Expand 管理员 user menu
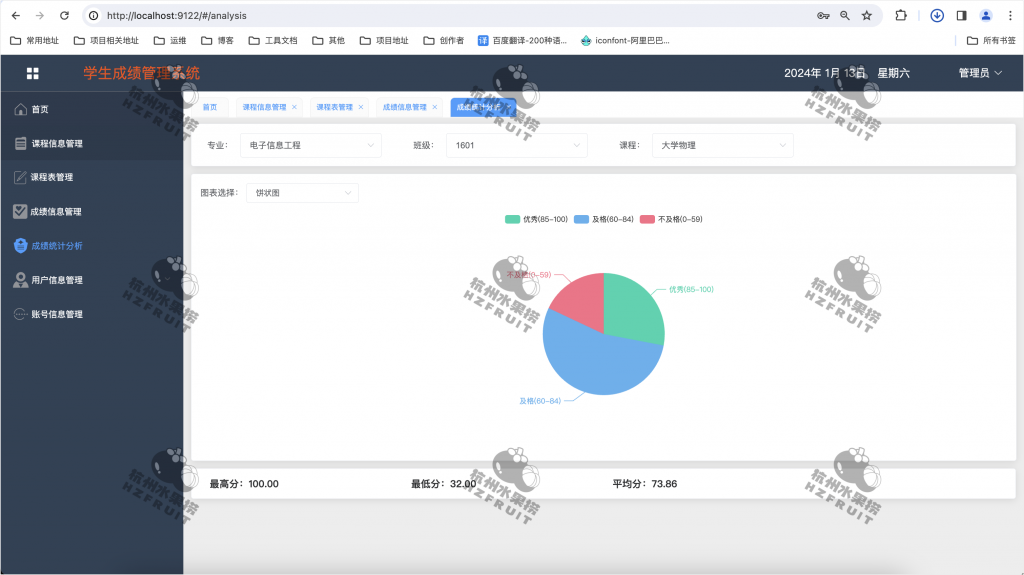Screen dimensions: 1024x575 (980, 73)
